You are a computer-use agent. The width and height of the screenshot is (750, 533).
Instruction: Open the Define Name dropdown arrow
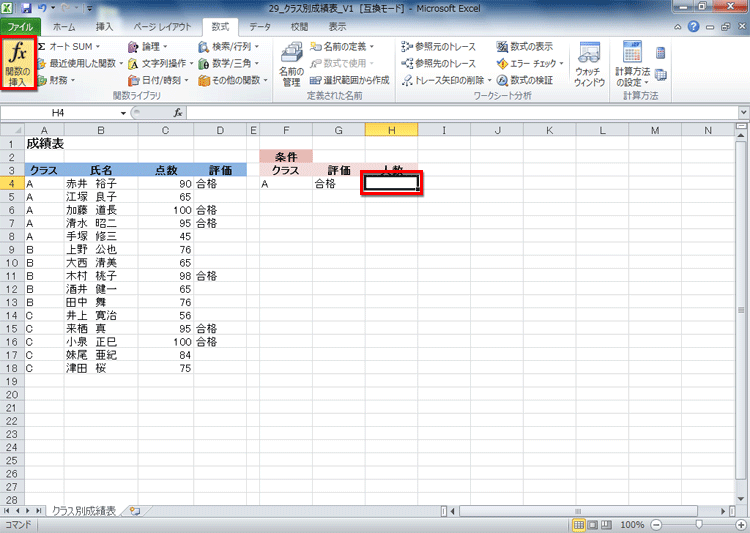tap(371, 46)
